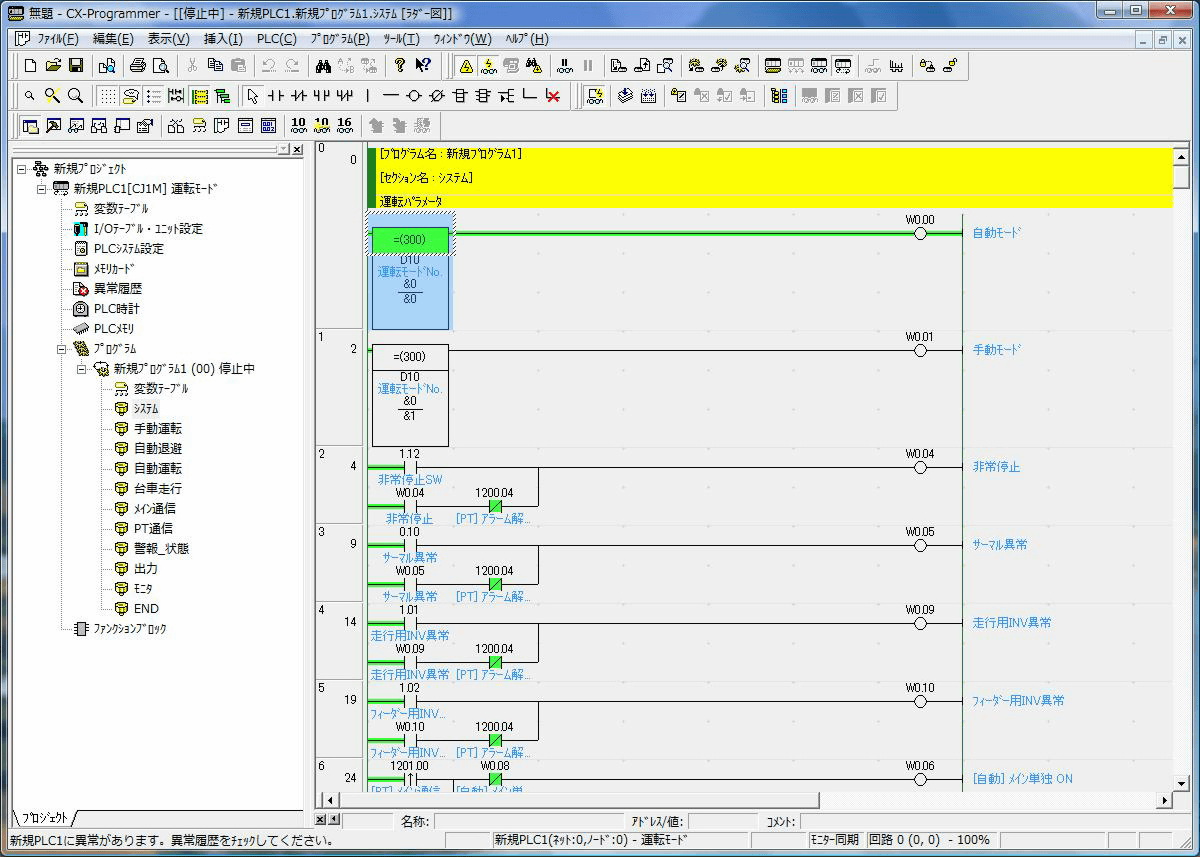Image resolution: width=1200 pixels, height=857 pixels.
Task: Open About help with the yellow question mark icon
Action: [399, 66]
